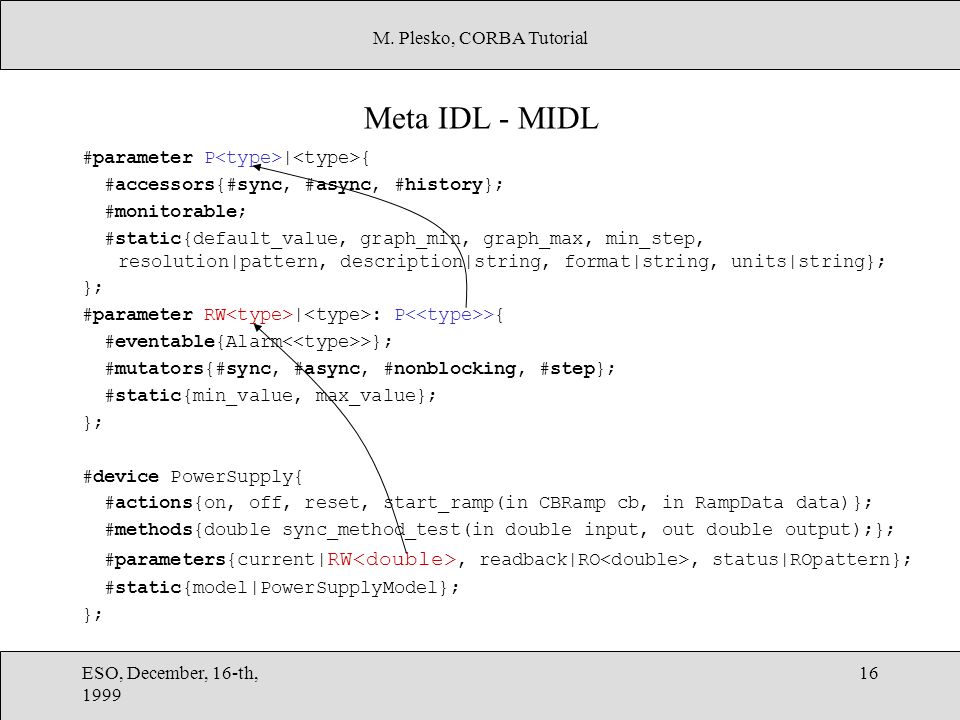The height and width of the screenshot is (720, 960).
Task: Click the red "RW<type>" parameter name
Action: pyautogui.click(x=249, y=315)
